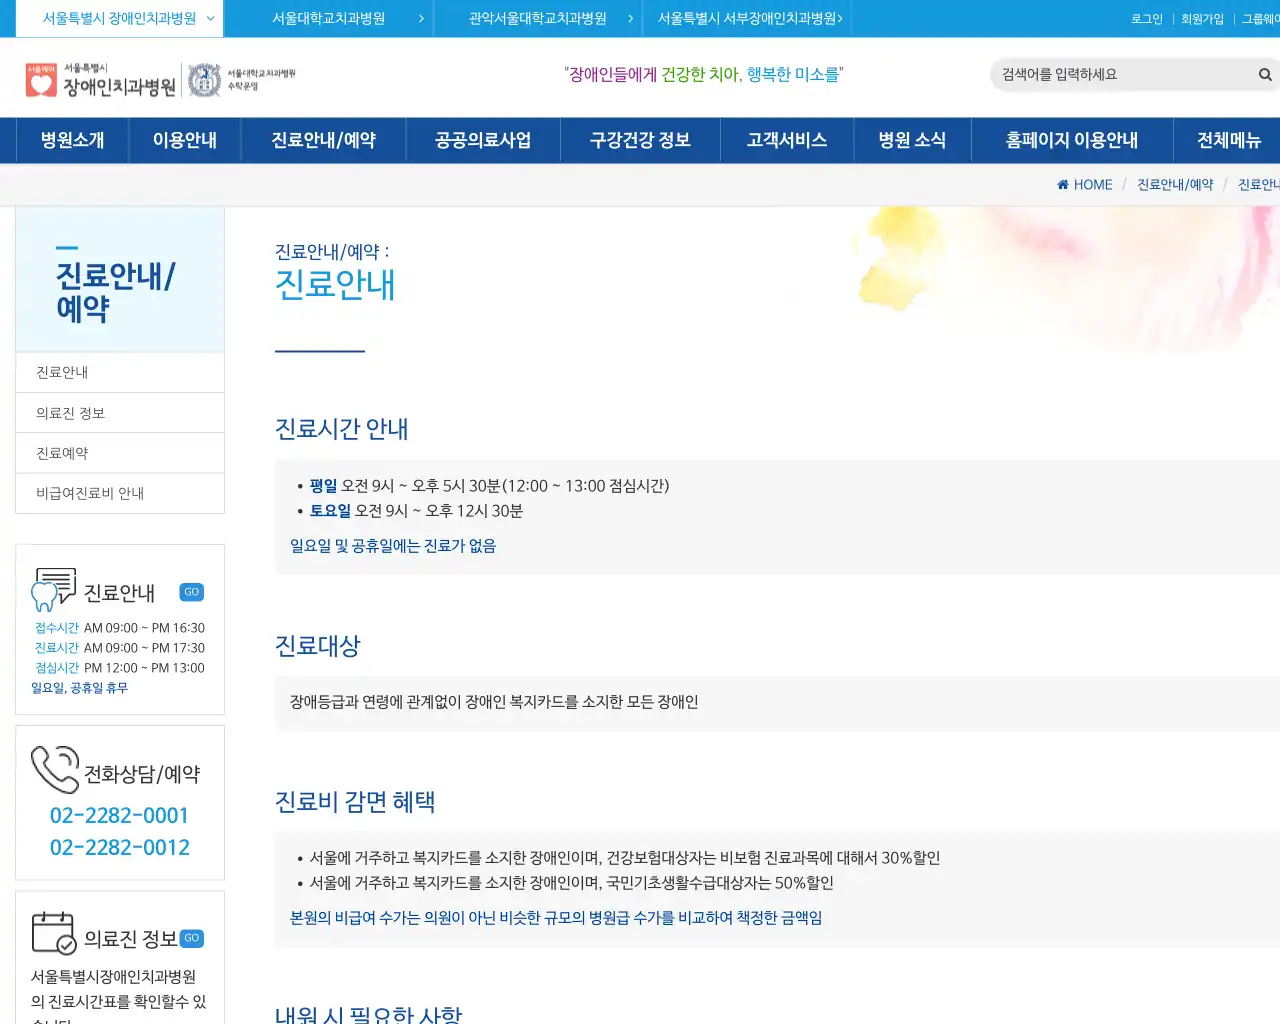The width and height of the screenshot is (1280, 1024).
Task: Click the tooth chat icon beside 진료안내
Action: click(54, 590)
